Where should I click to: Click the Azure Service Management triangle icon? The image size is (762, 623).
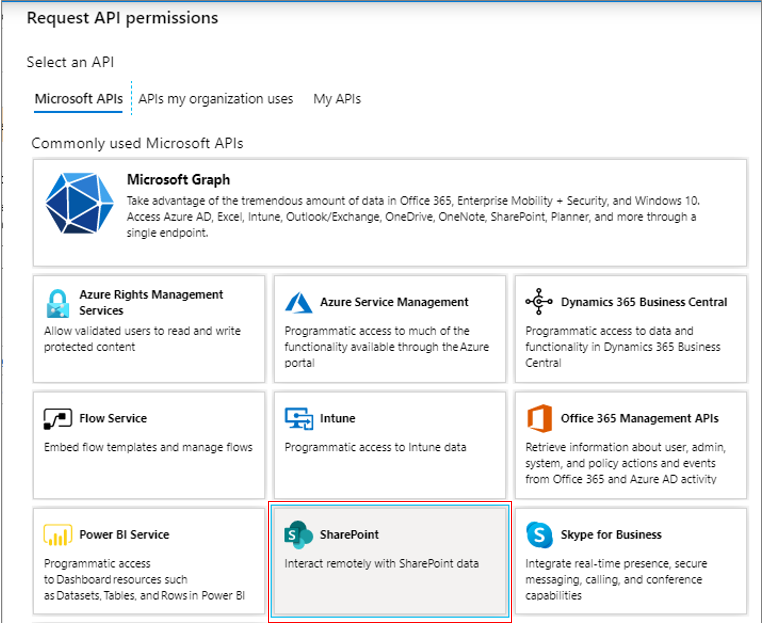pyautogui.click(x=298, y=302)
